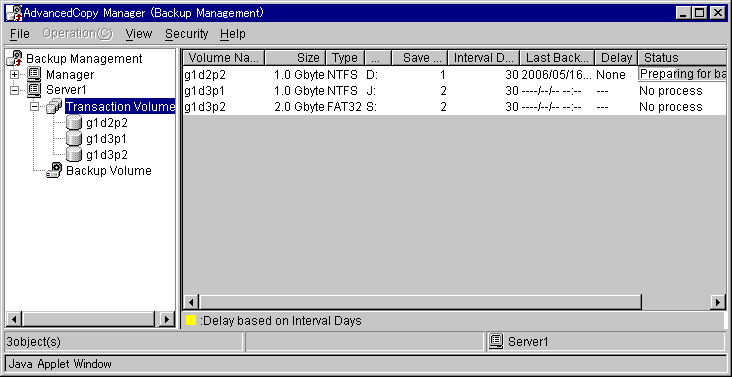732x377 pixels.
Task: Open the Help menu
Action: tap(233, 34)
